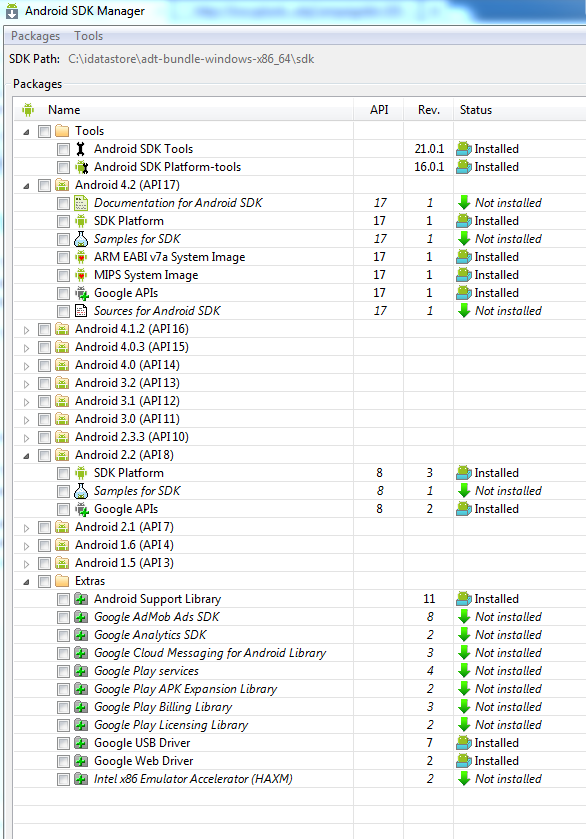This screenshot has height=839, width=586.
Task: Click the Google USB Driver icon
Action: point(81,743)
